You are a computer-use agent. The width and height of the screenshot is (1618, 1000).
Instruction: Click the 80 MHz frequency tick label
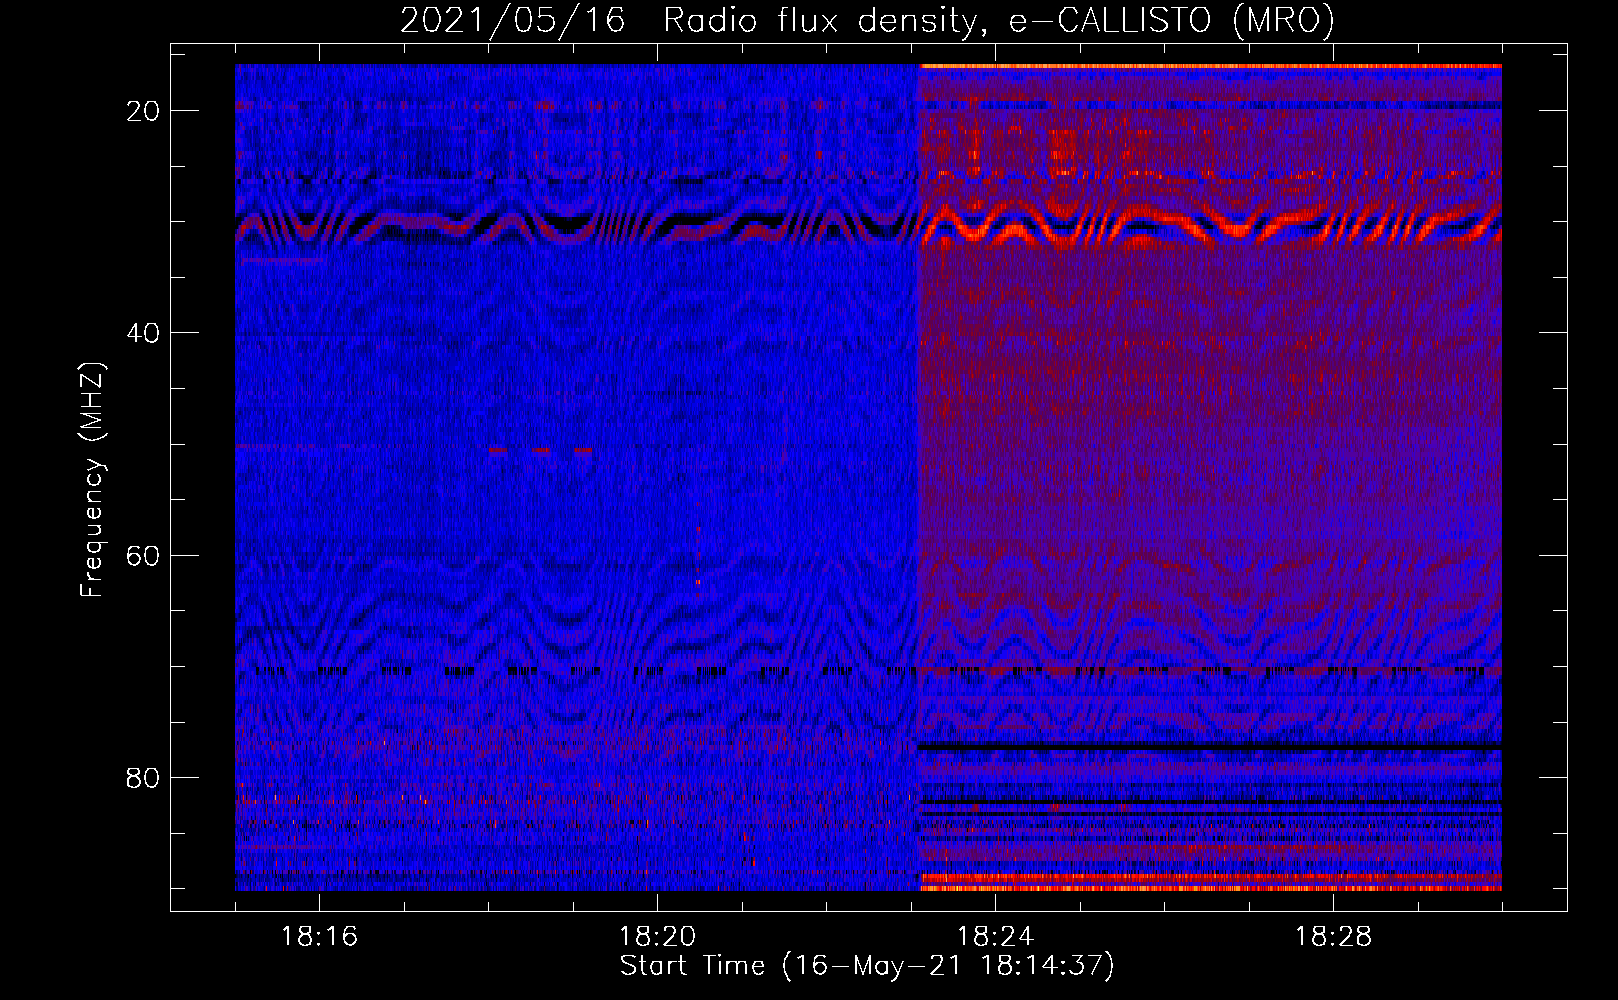click(x=143, y=777)
